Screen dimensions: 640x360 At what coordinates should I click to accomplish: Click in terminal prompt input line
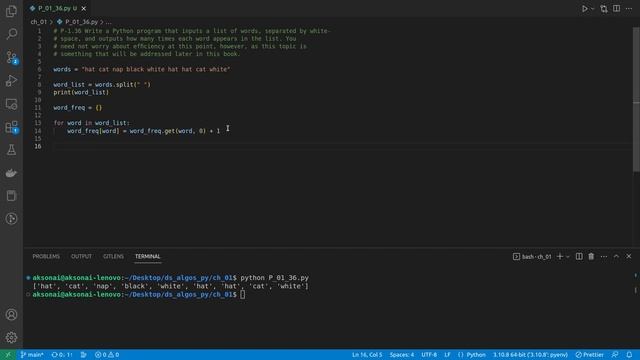coord(242,294)
